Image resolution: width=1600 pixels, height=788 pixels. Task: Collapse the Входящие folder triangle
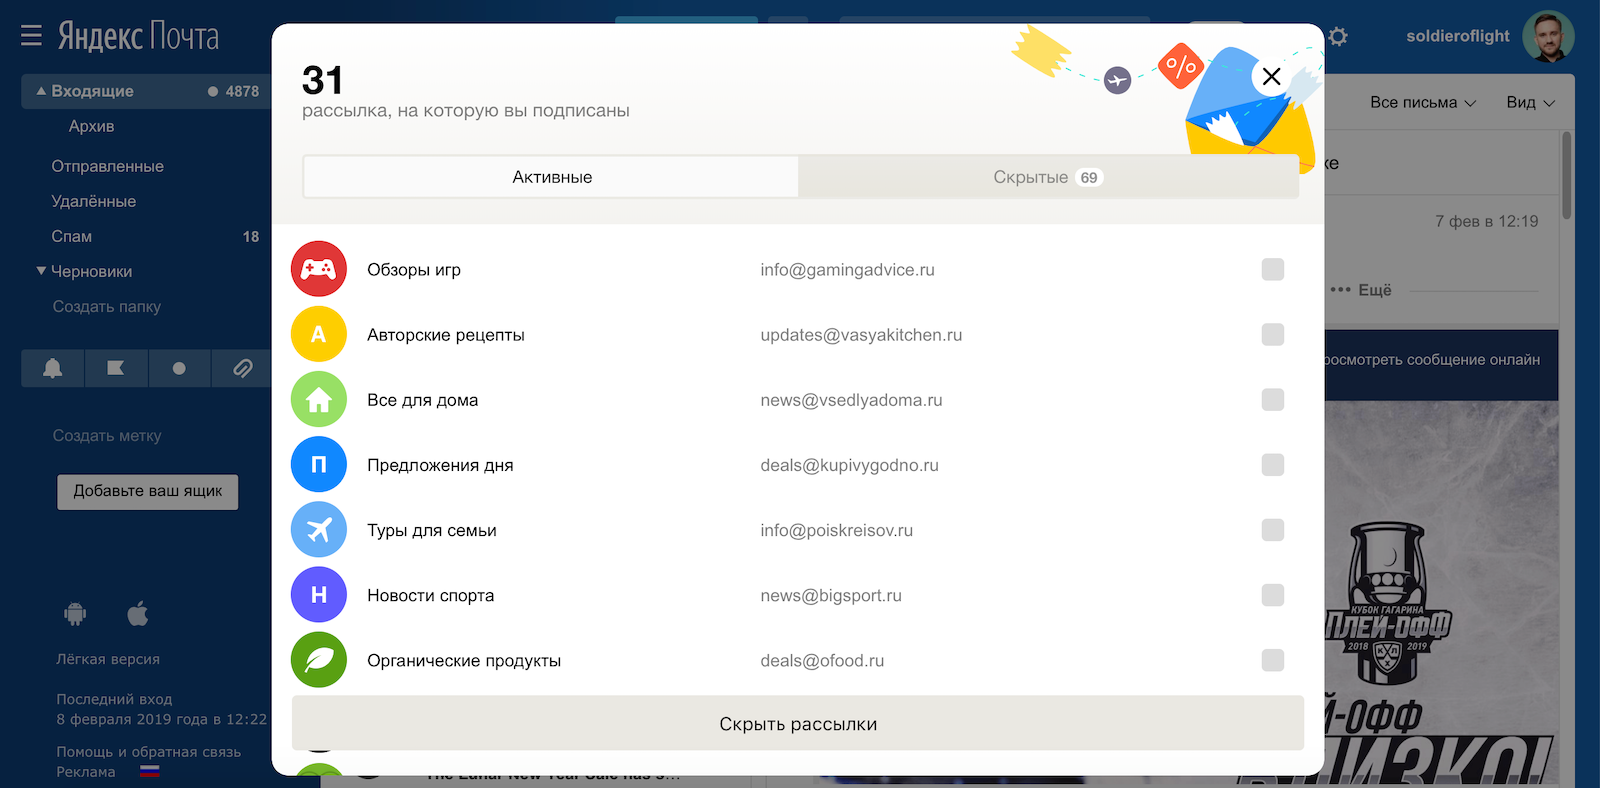41,91
